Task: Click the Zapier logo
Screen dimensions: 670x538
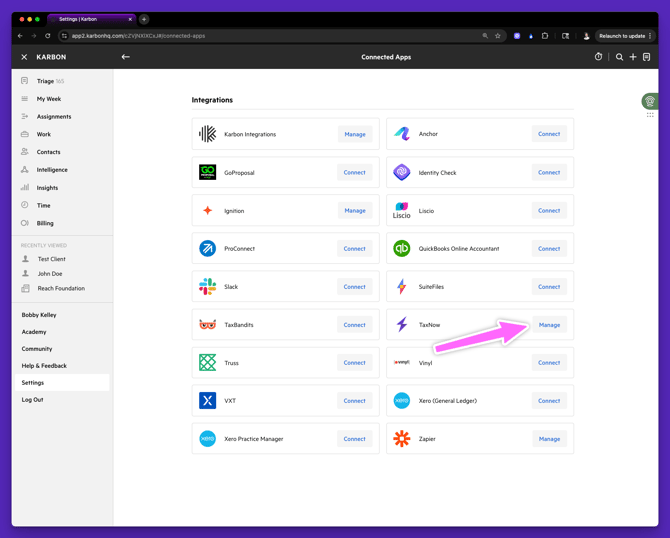Action: pos(402,438)
